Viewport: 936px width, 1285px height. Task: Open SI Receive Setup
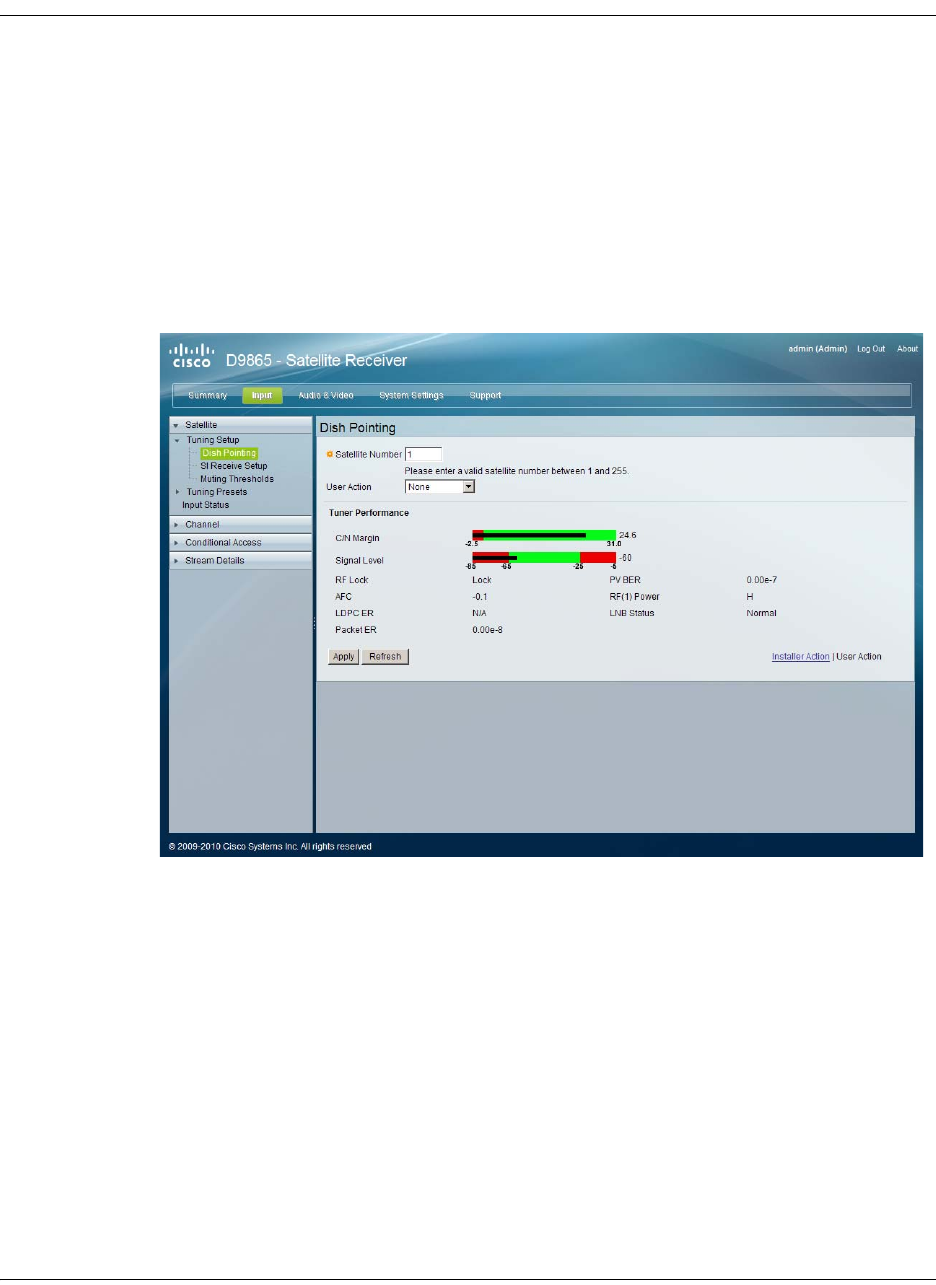234,466
